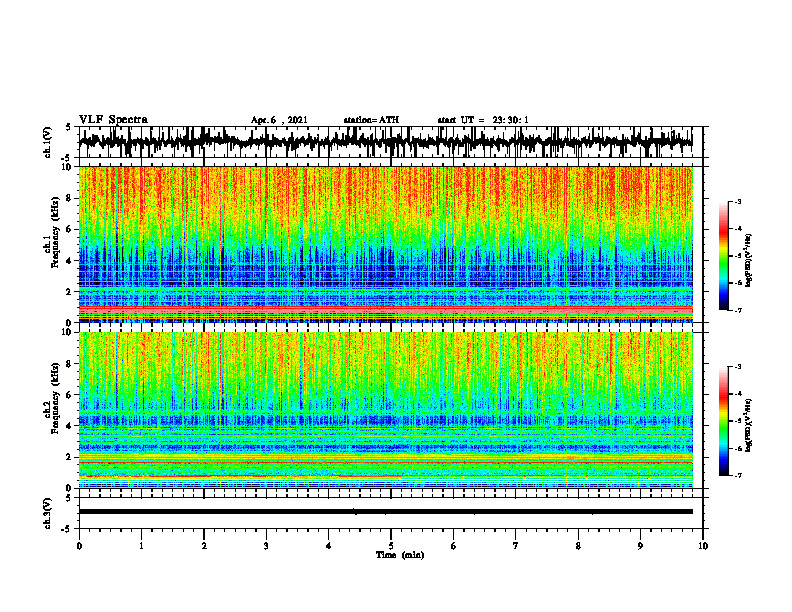Click the ch.2 colorbar log(PSD) unit label
This screenshot has width=792, height=612.
(749, 425)
